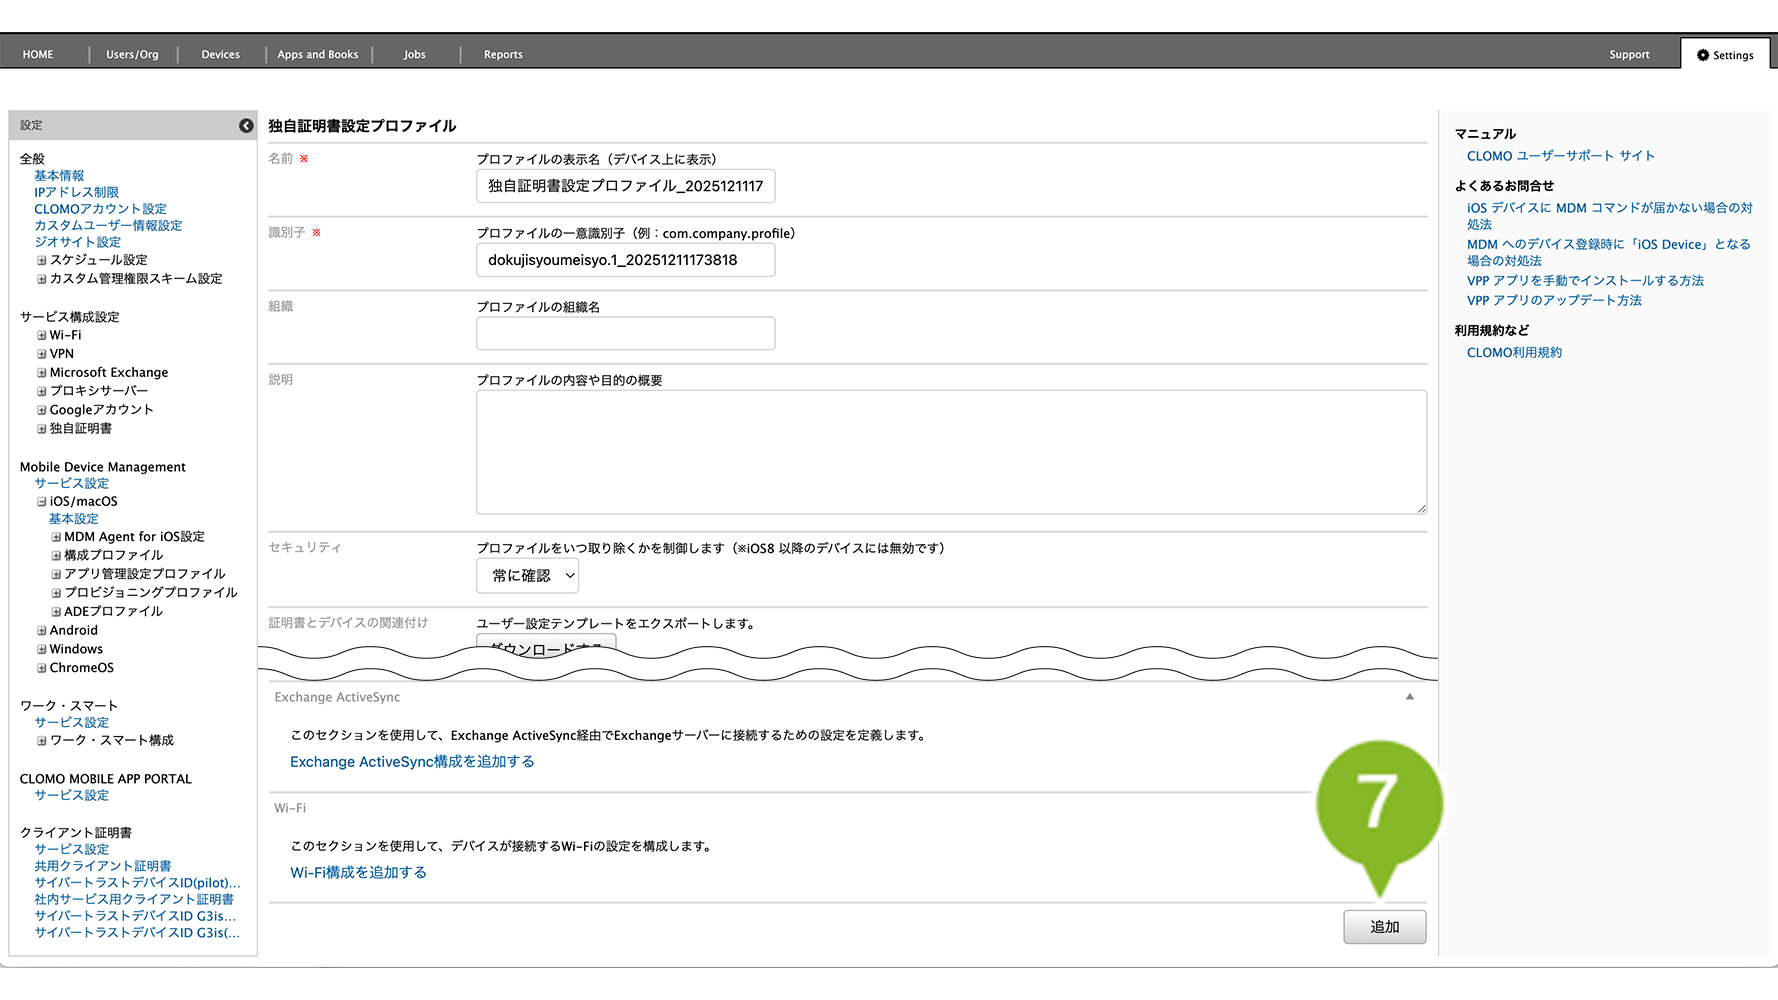The image size is (1778, 1000).
Task: Open the セキュリティ 常に確認 dropdown
Action: (528, 576)
